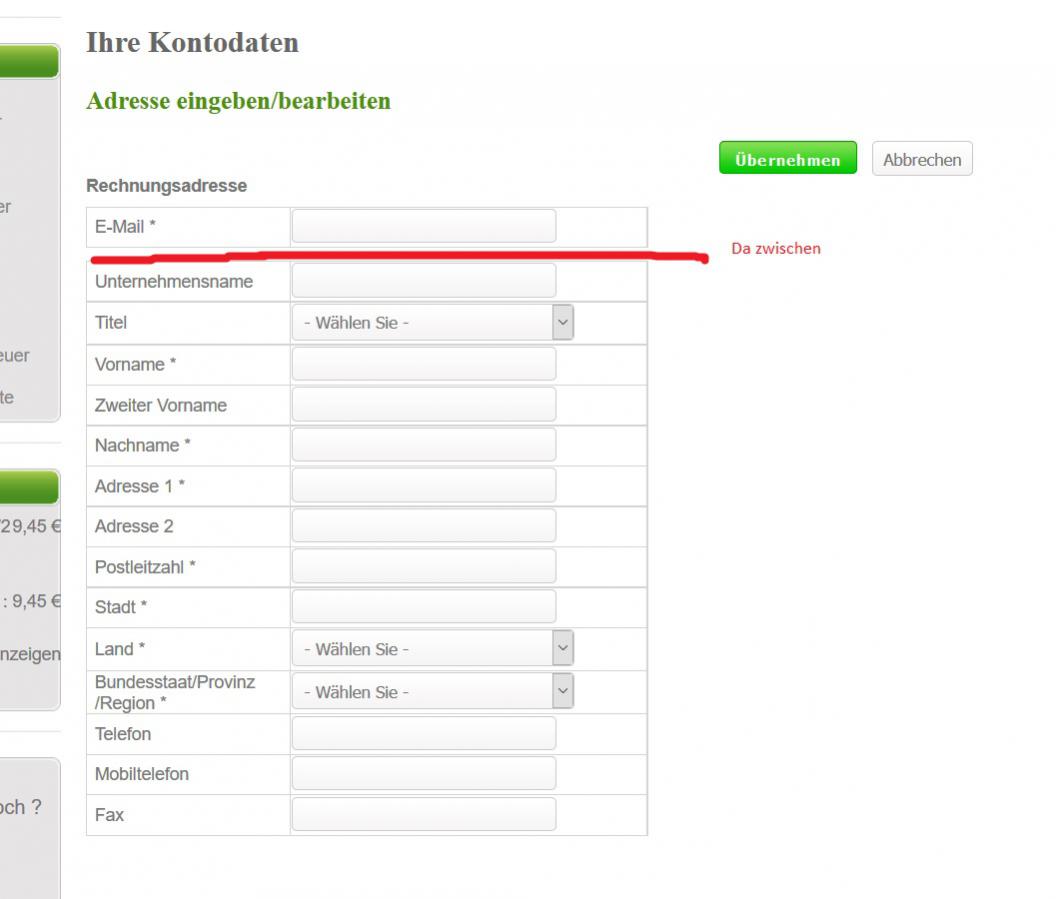Open the Titel dropdown
Viewport: 1056px width, 899px height.
pos(432,323)
